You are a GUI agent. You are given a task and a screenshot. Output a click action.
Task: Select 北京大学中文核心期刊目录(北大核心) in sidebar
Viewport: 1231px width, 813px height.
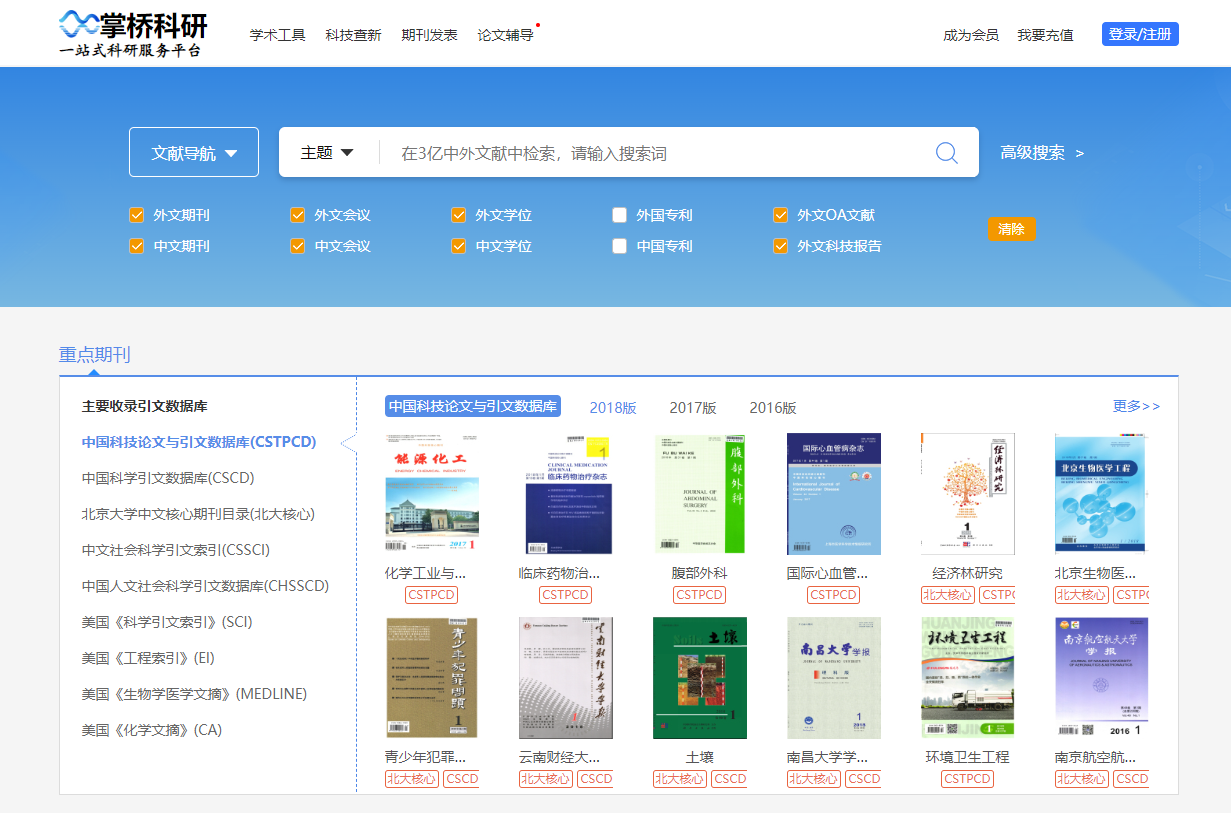tap(198, 514)
